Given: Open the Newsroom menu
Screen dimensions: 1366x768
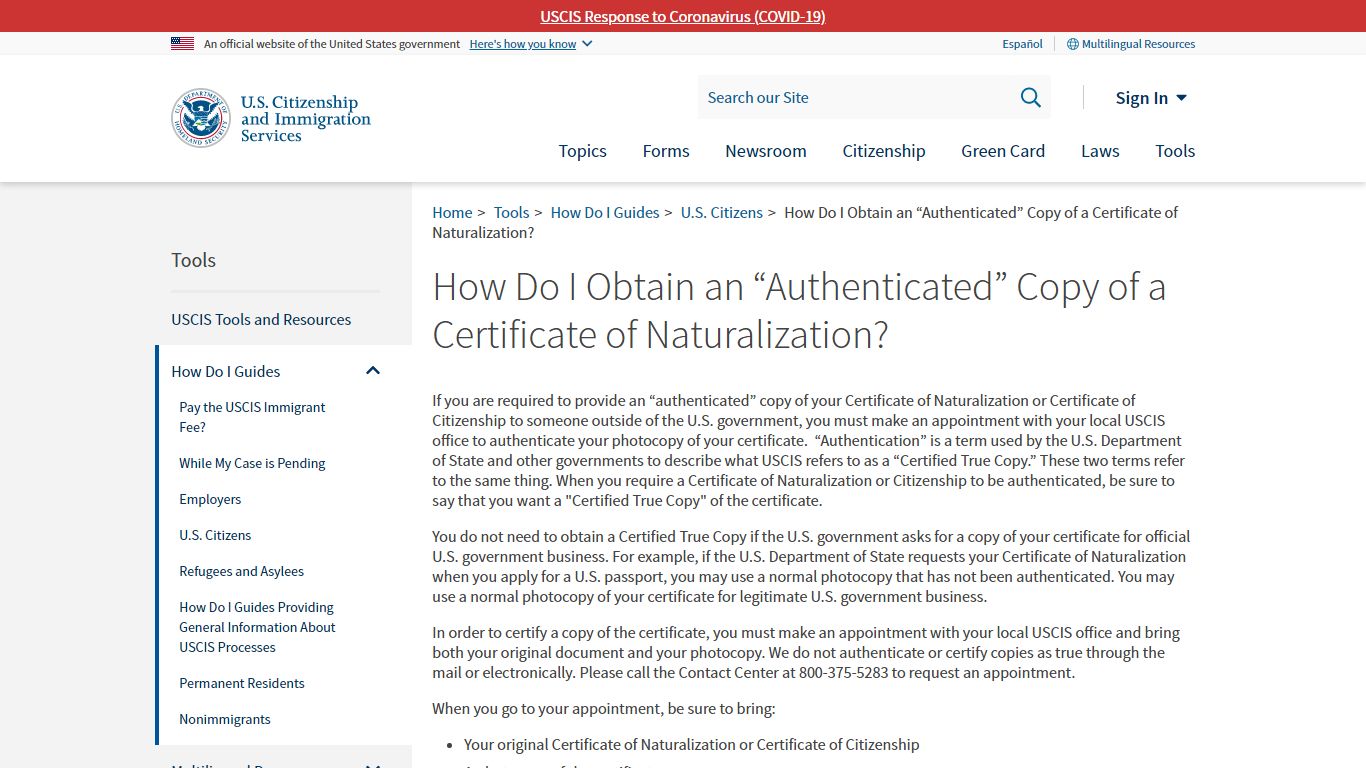Looking at the screenshot, I should pos(766,151).
